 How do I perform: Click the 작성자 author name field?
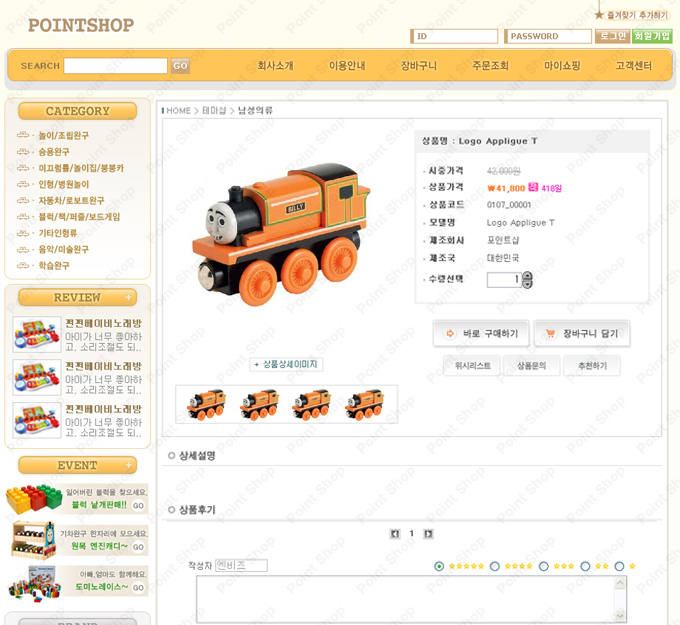[x=241, y=566]
